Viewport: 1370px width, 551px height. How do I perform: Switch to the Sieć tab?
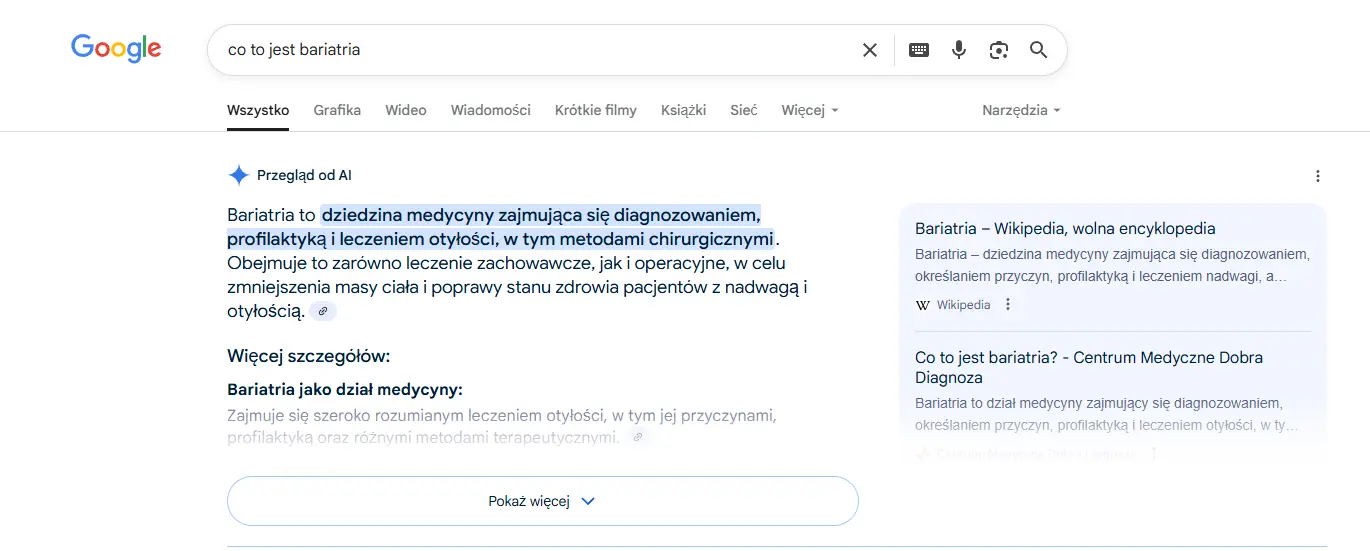(744, 110)
